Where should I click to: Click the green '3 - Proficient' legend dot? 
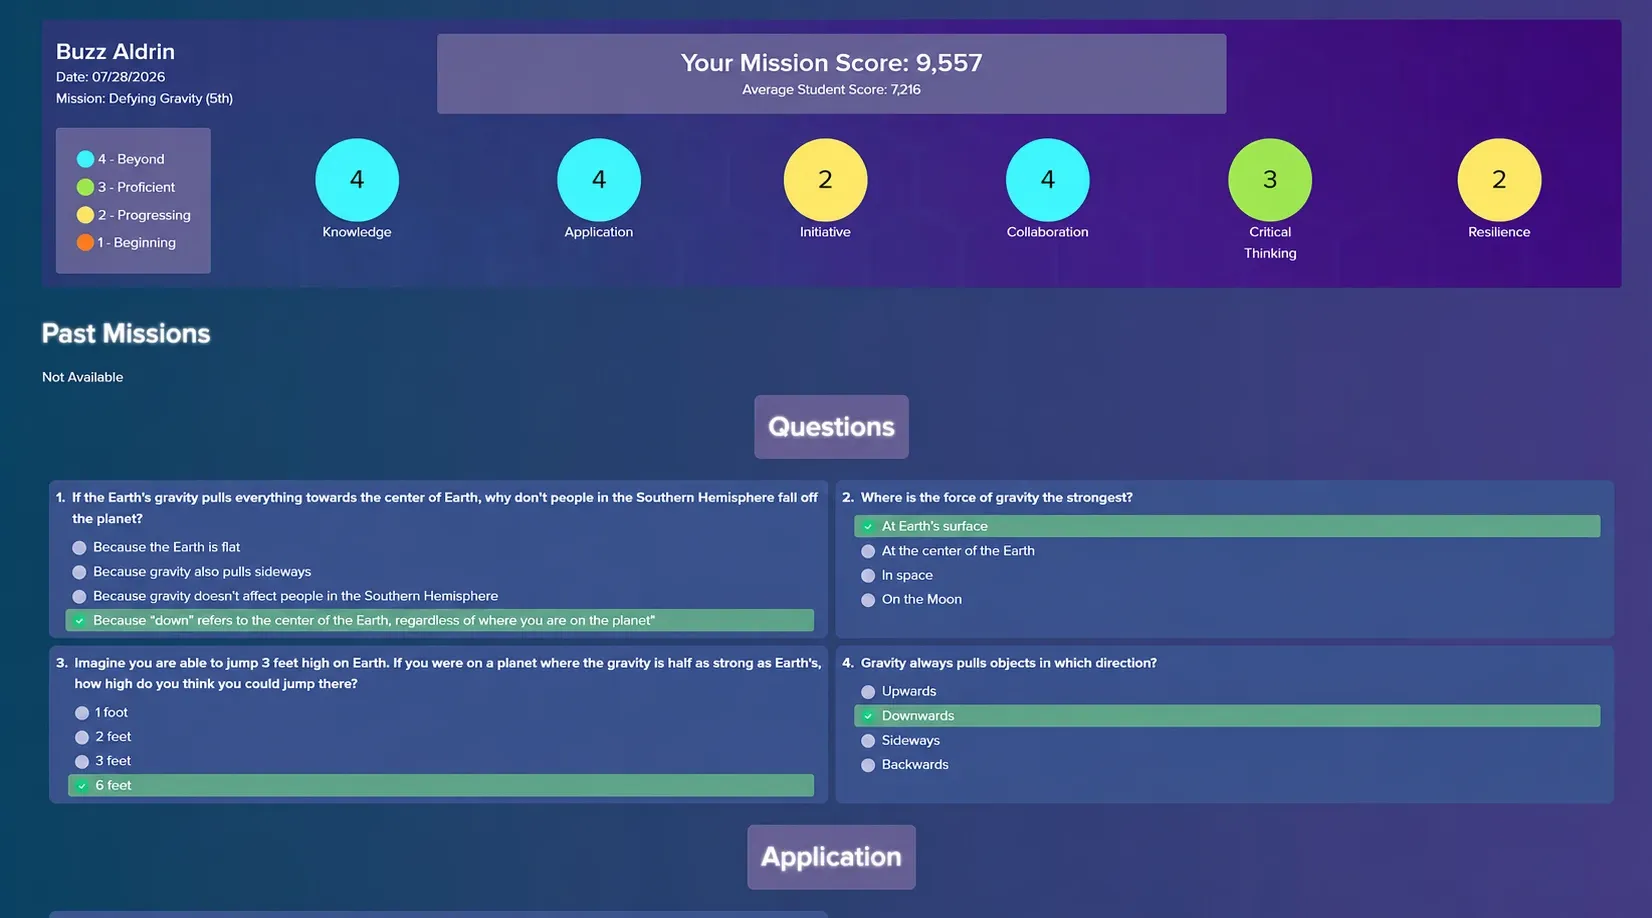(85, 187)
